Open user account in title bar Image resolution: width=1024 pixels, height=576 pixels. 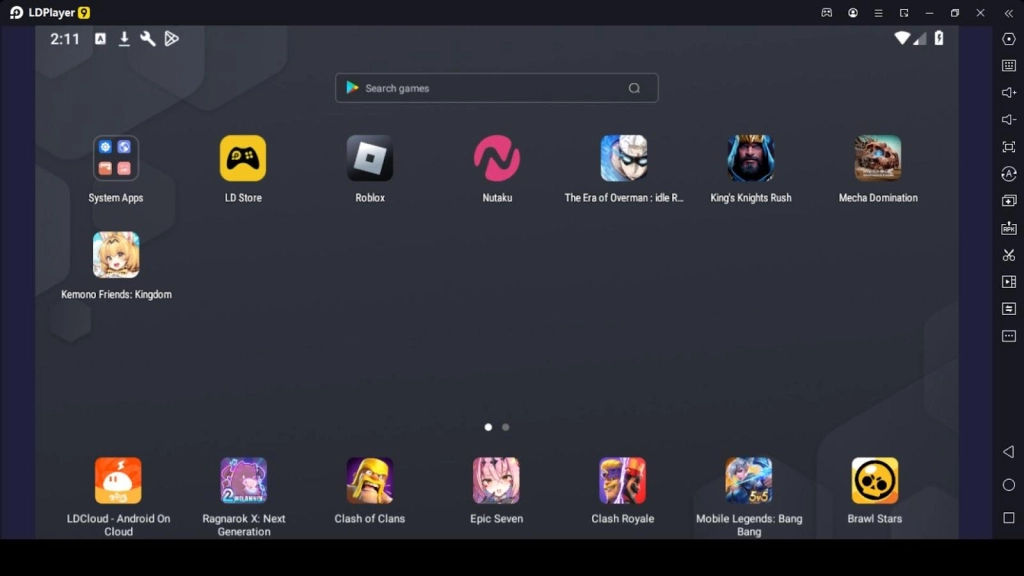(853, 13)
